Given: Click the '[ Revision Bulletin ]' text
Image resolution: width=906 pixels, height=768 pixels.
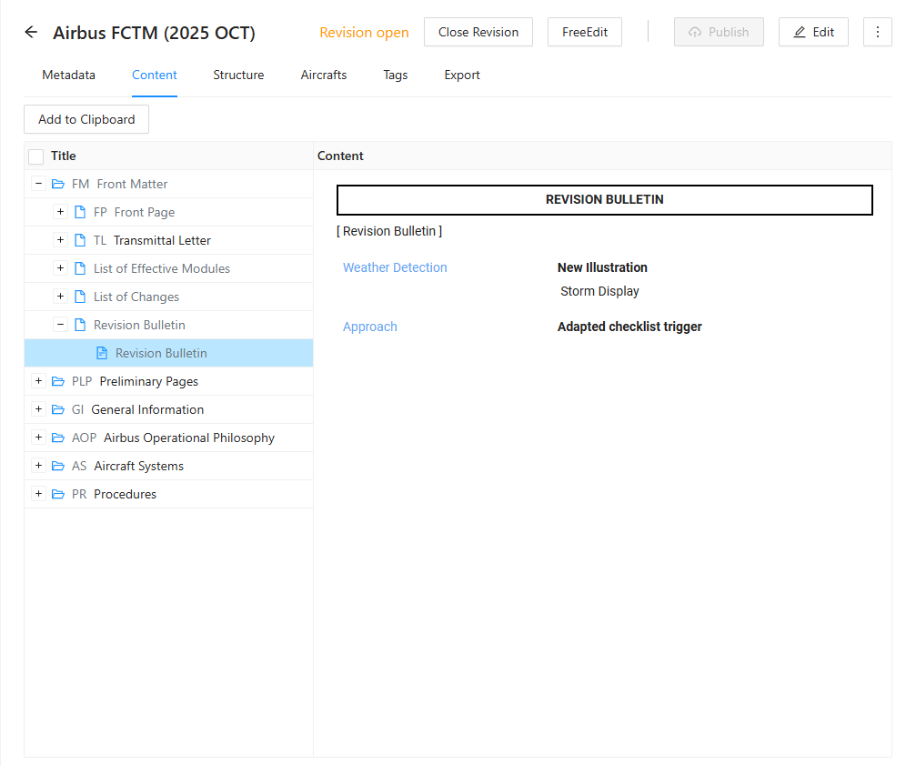Looking at the screenshot, I should tap(389, 232).
